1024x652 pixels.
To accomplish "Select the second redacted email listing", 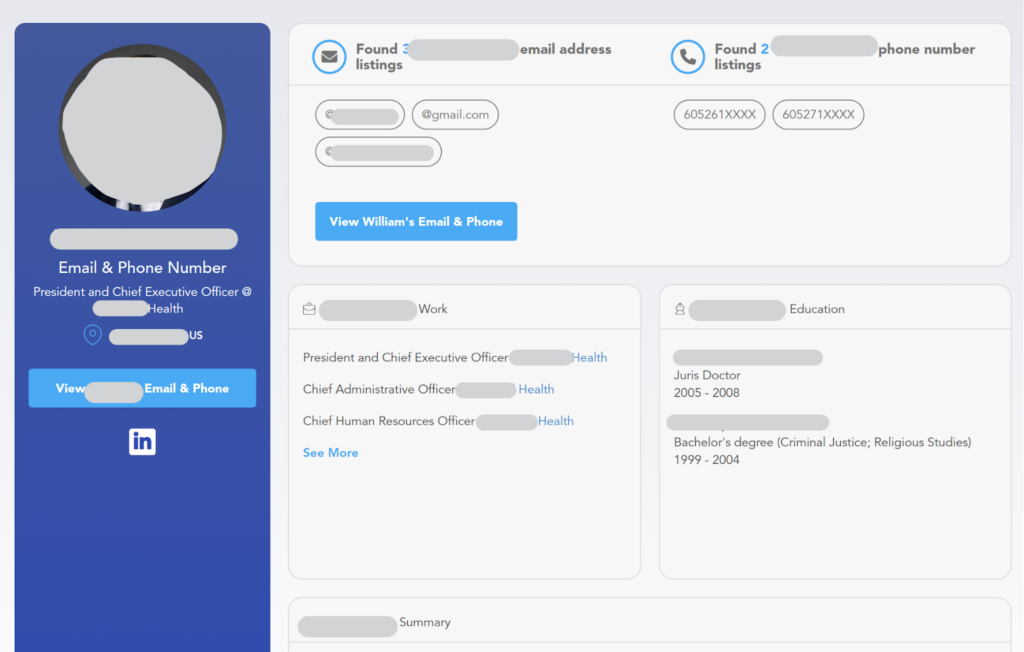I will pos(378,151).
